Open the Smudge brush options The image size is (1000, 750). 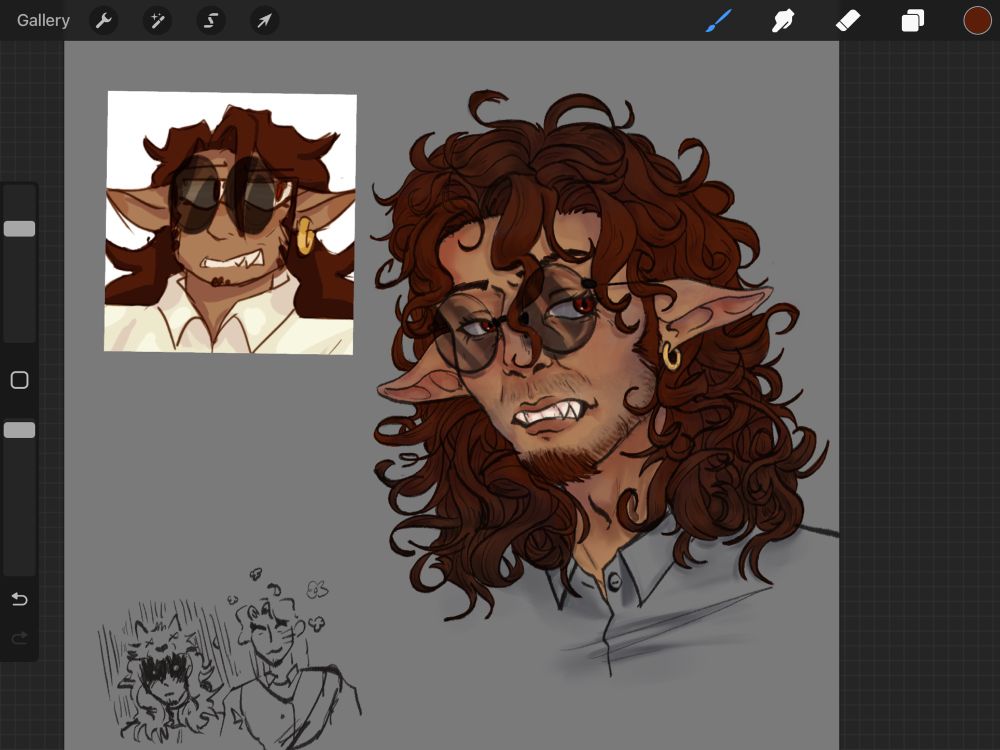click(783, 20)
